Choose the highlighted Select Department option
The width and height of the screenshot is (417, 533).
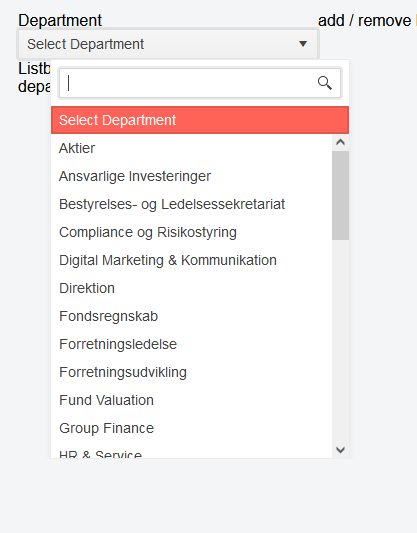click(200, 120)
